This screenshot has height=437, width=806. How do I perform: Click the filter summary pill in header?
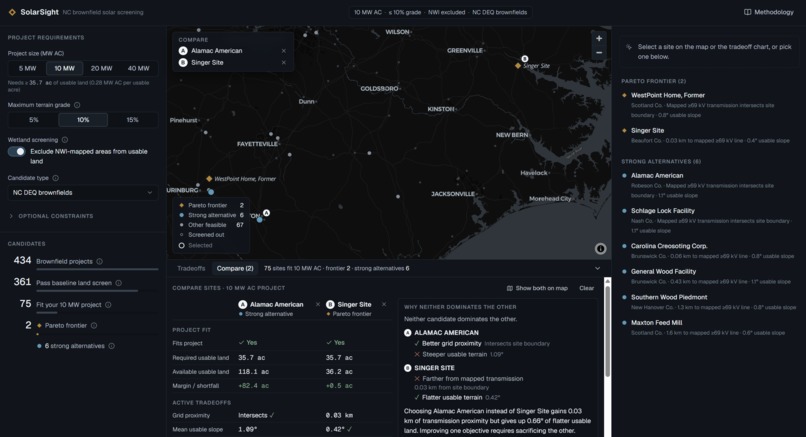(441, 12)
